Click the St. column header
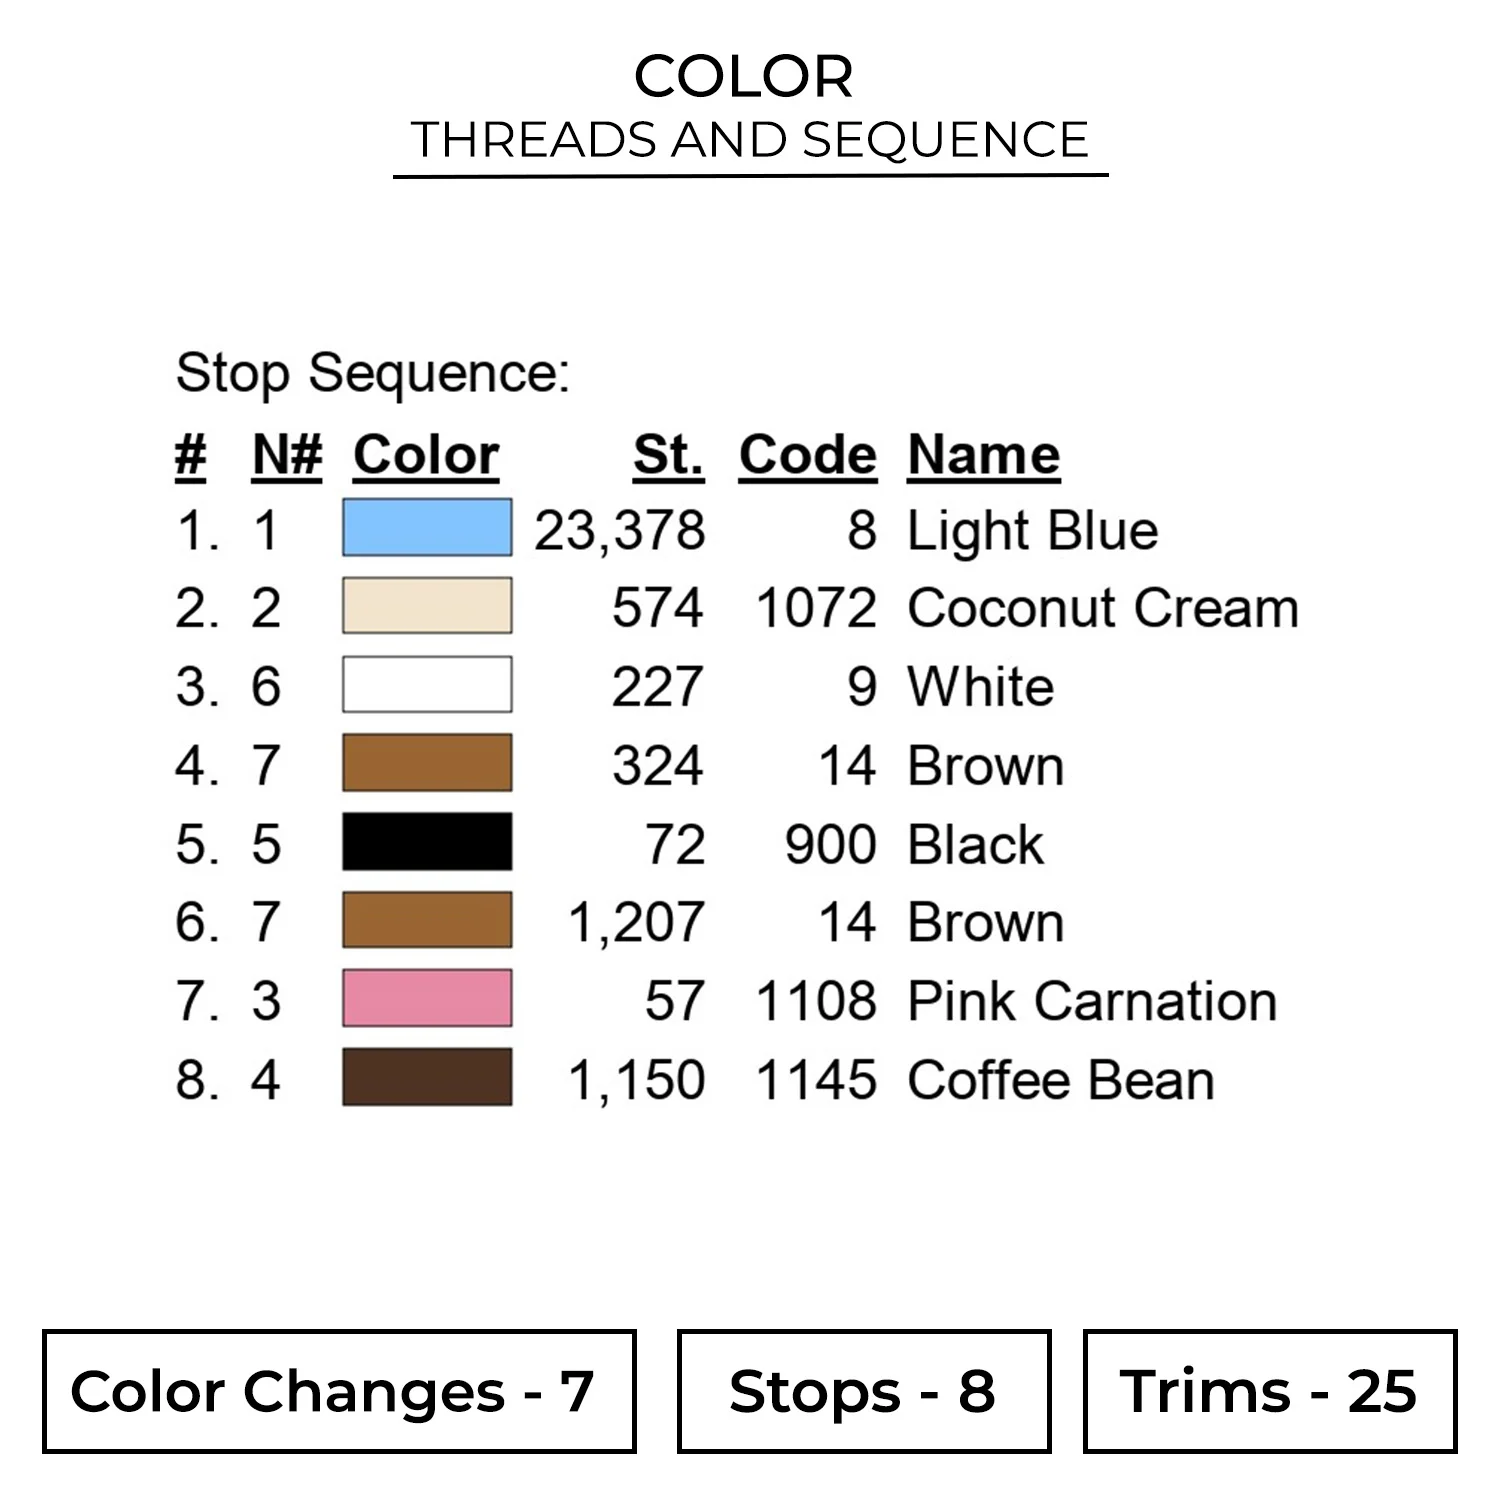Image resolution: width=1500 pixels, height=1500 pixels. [x=668, y=455]
